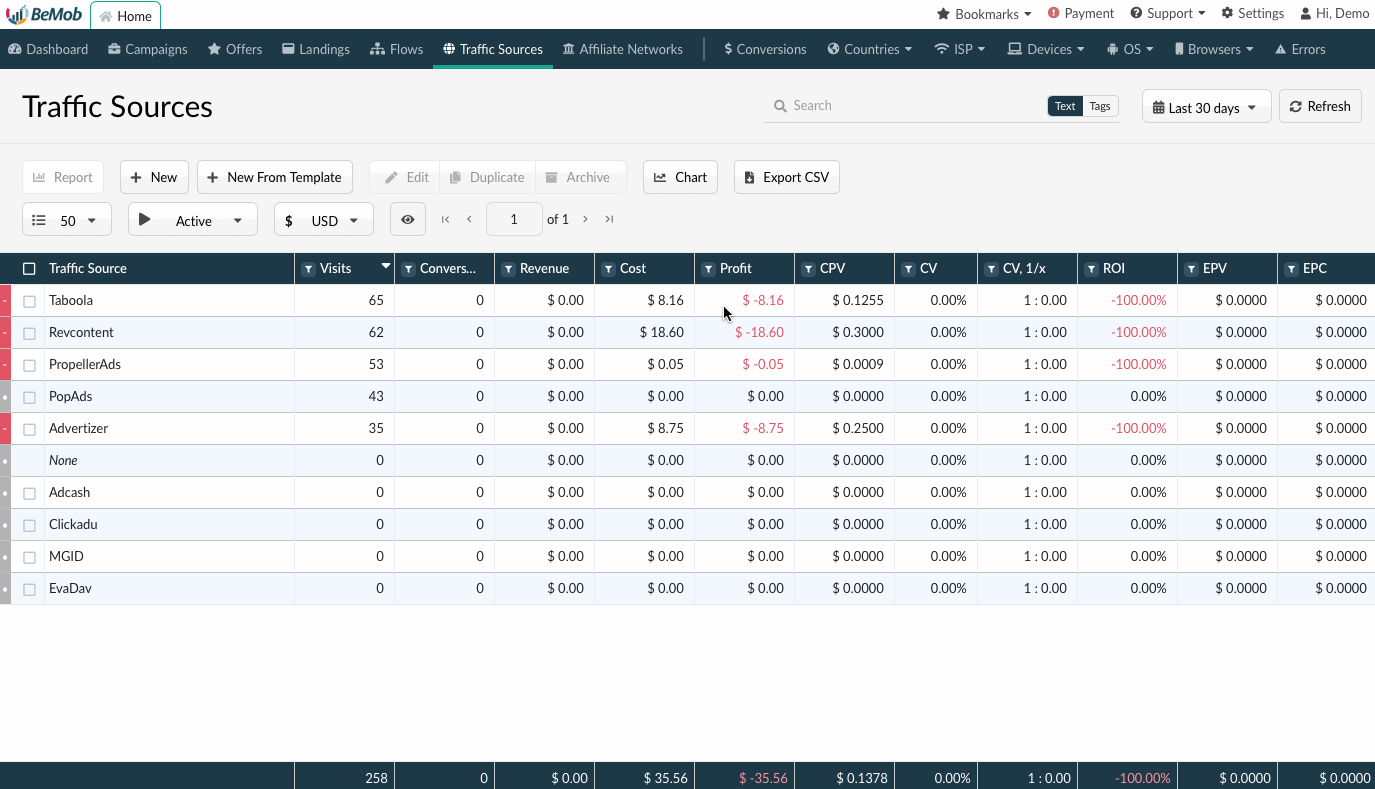
Task: Check the Advertizer row checkbox
Action: click(x=29, y=429)
